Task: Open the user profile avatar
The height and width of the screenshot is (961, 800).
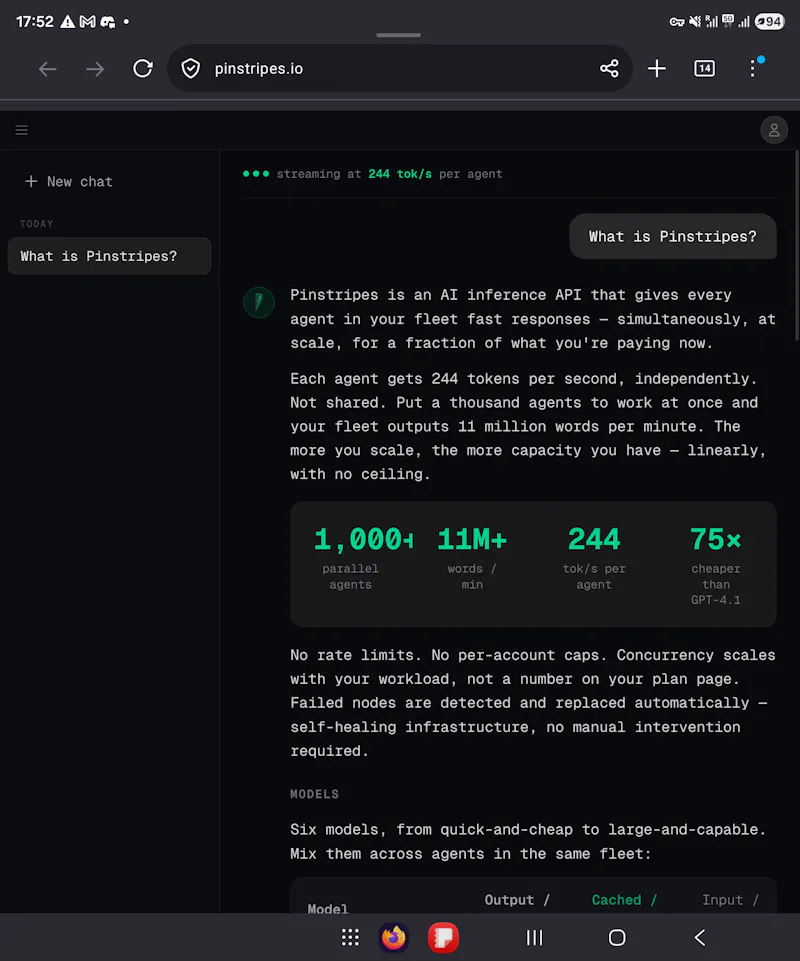Action: tap(774, 130)
